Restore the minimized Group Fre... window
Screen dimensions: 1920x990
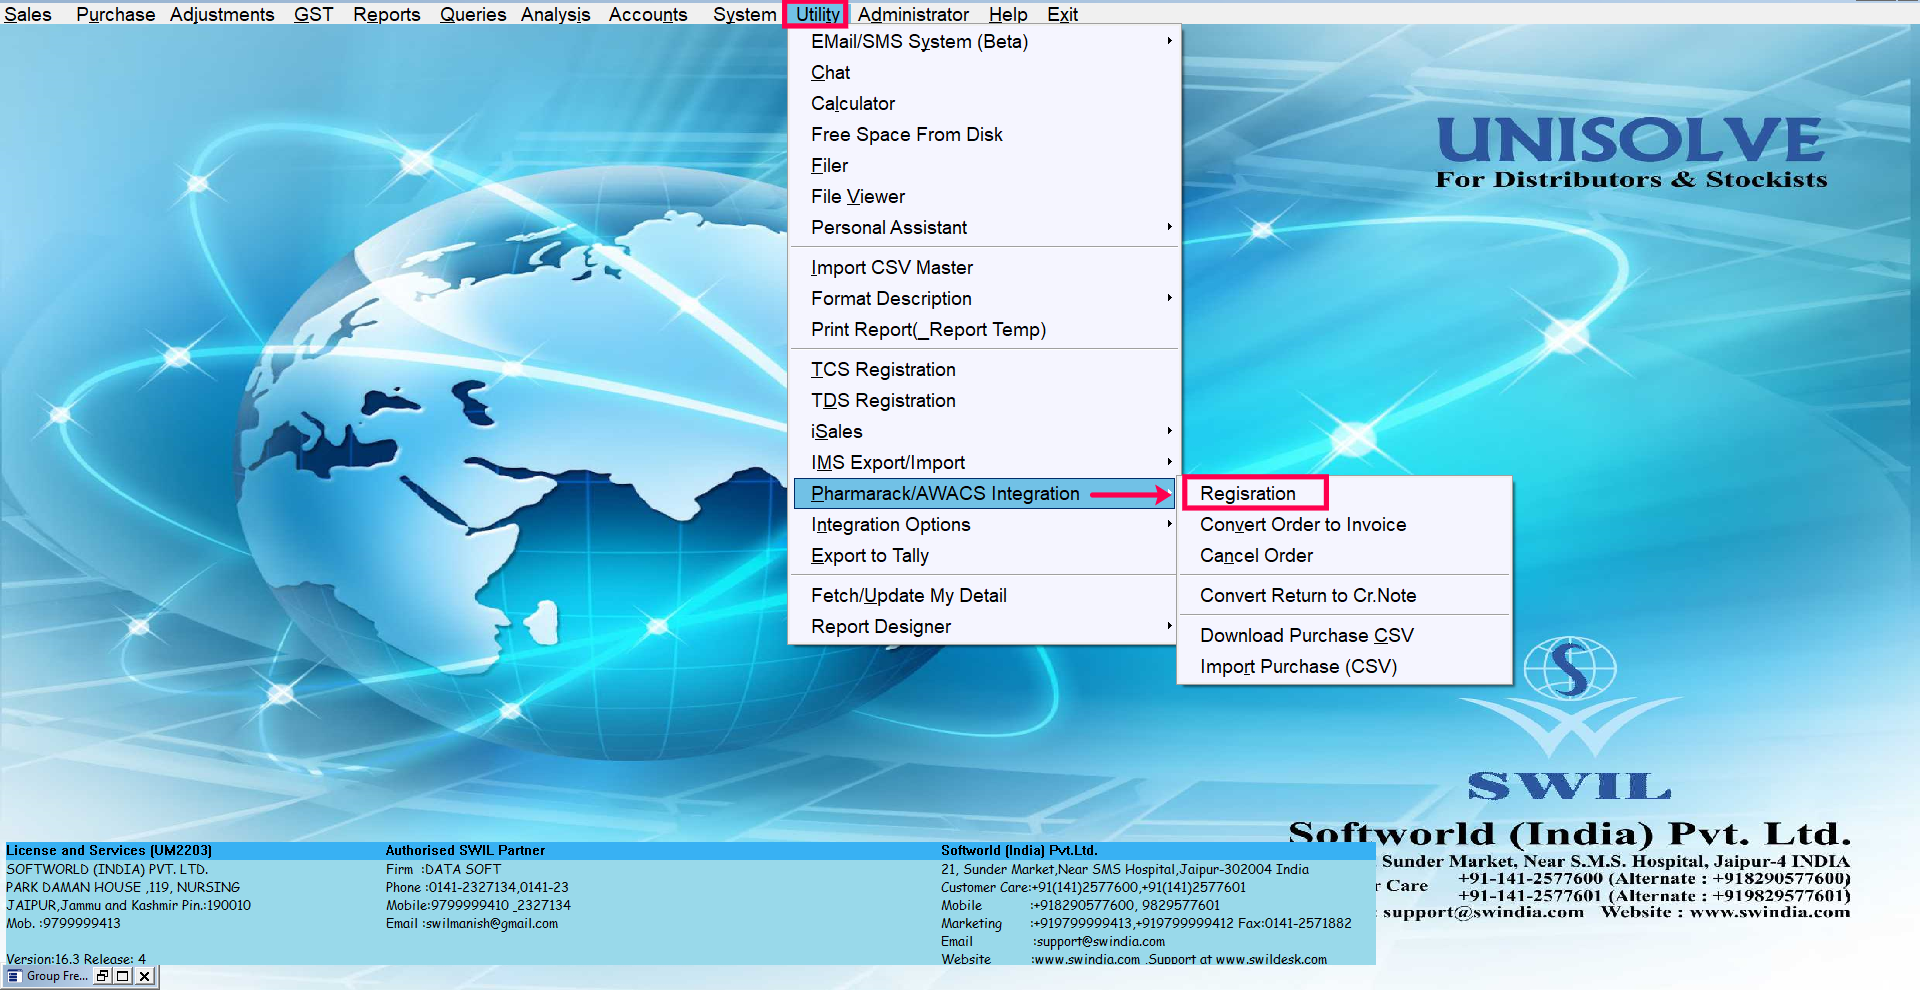point(103,976)
